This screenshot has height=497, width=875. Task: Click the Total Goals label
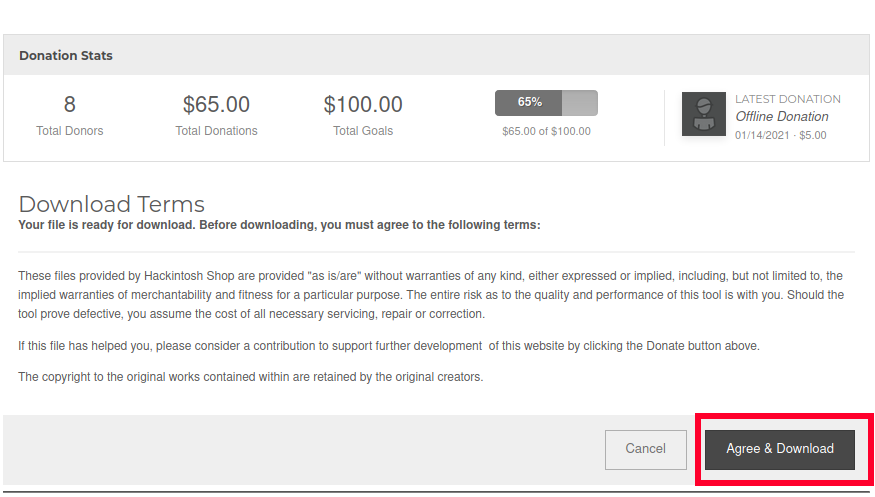point(363,131)
